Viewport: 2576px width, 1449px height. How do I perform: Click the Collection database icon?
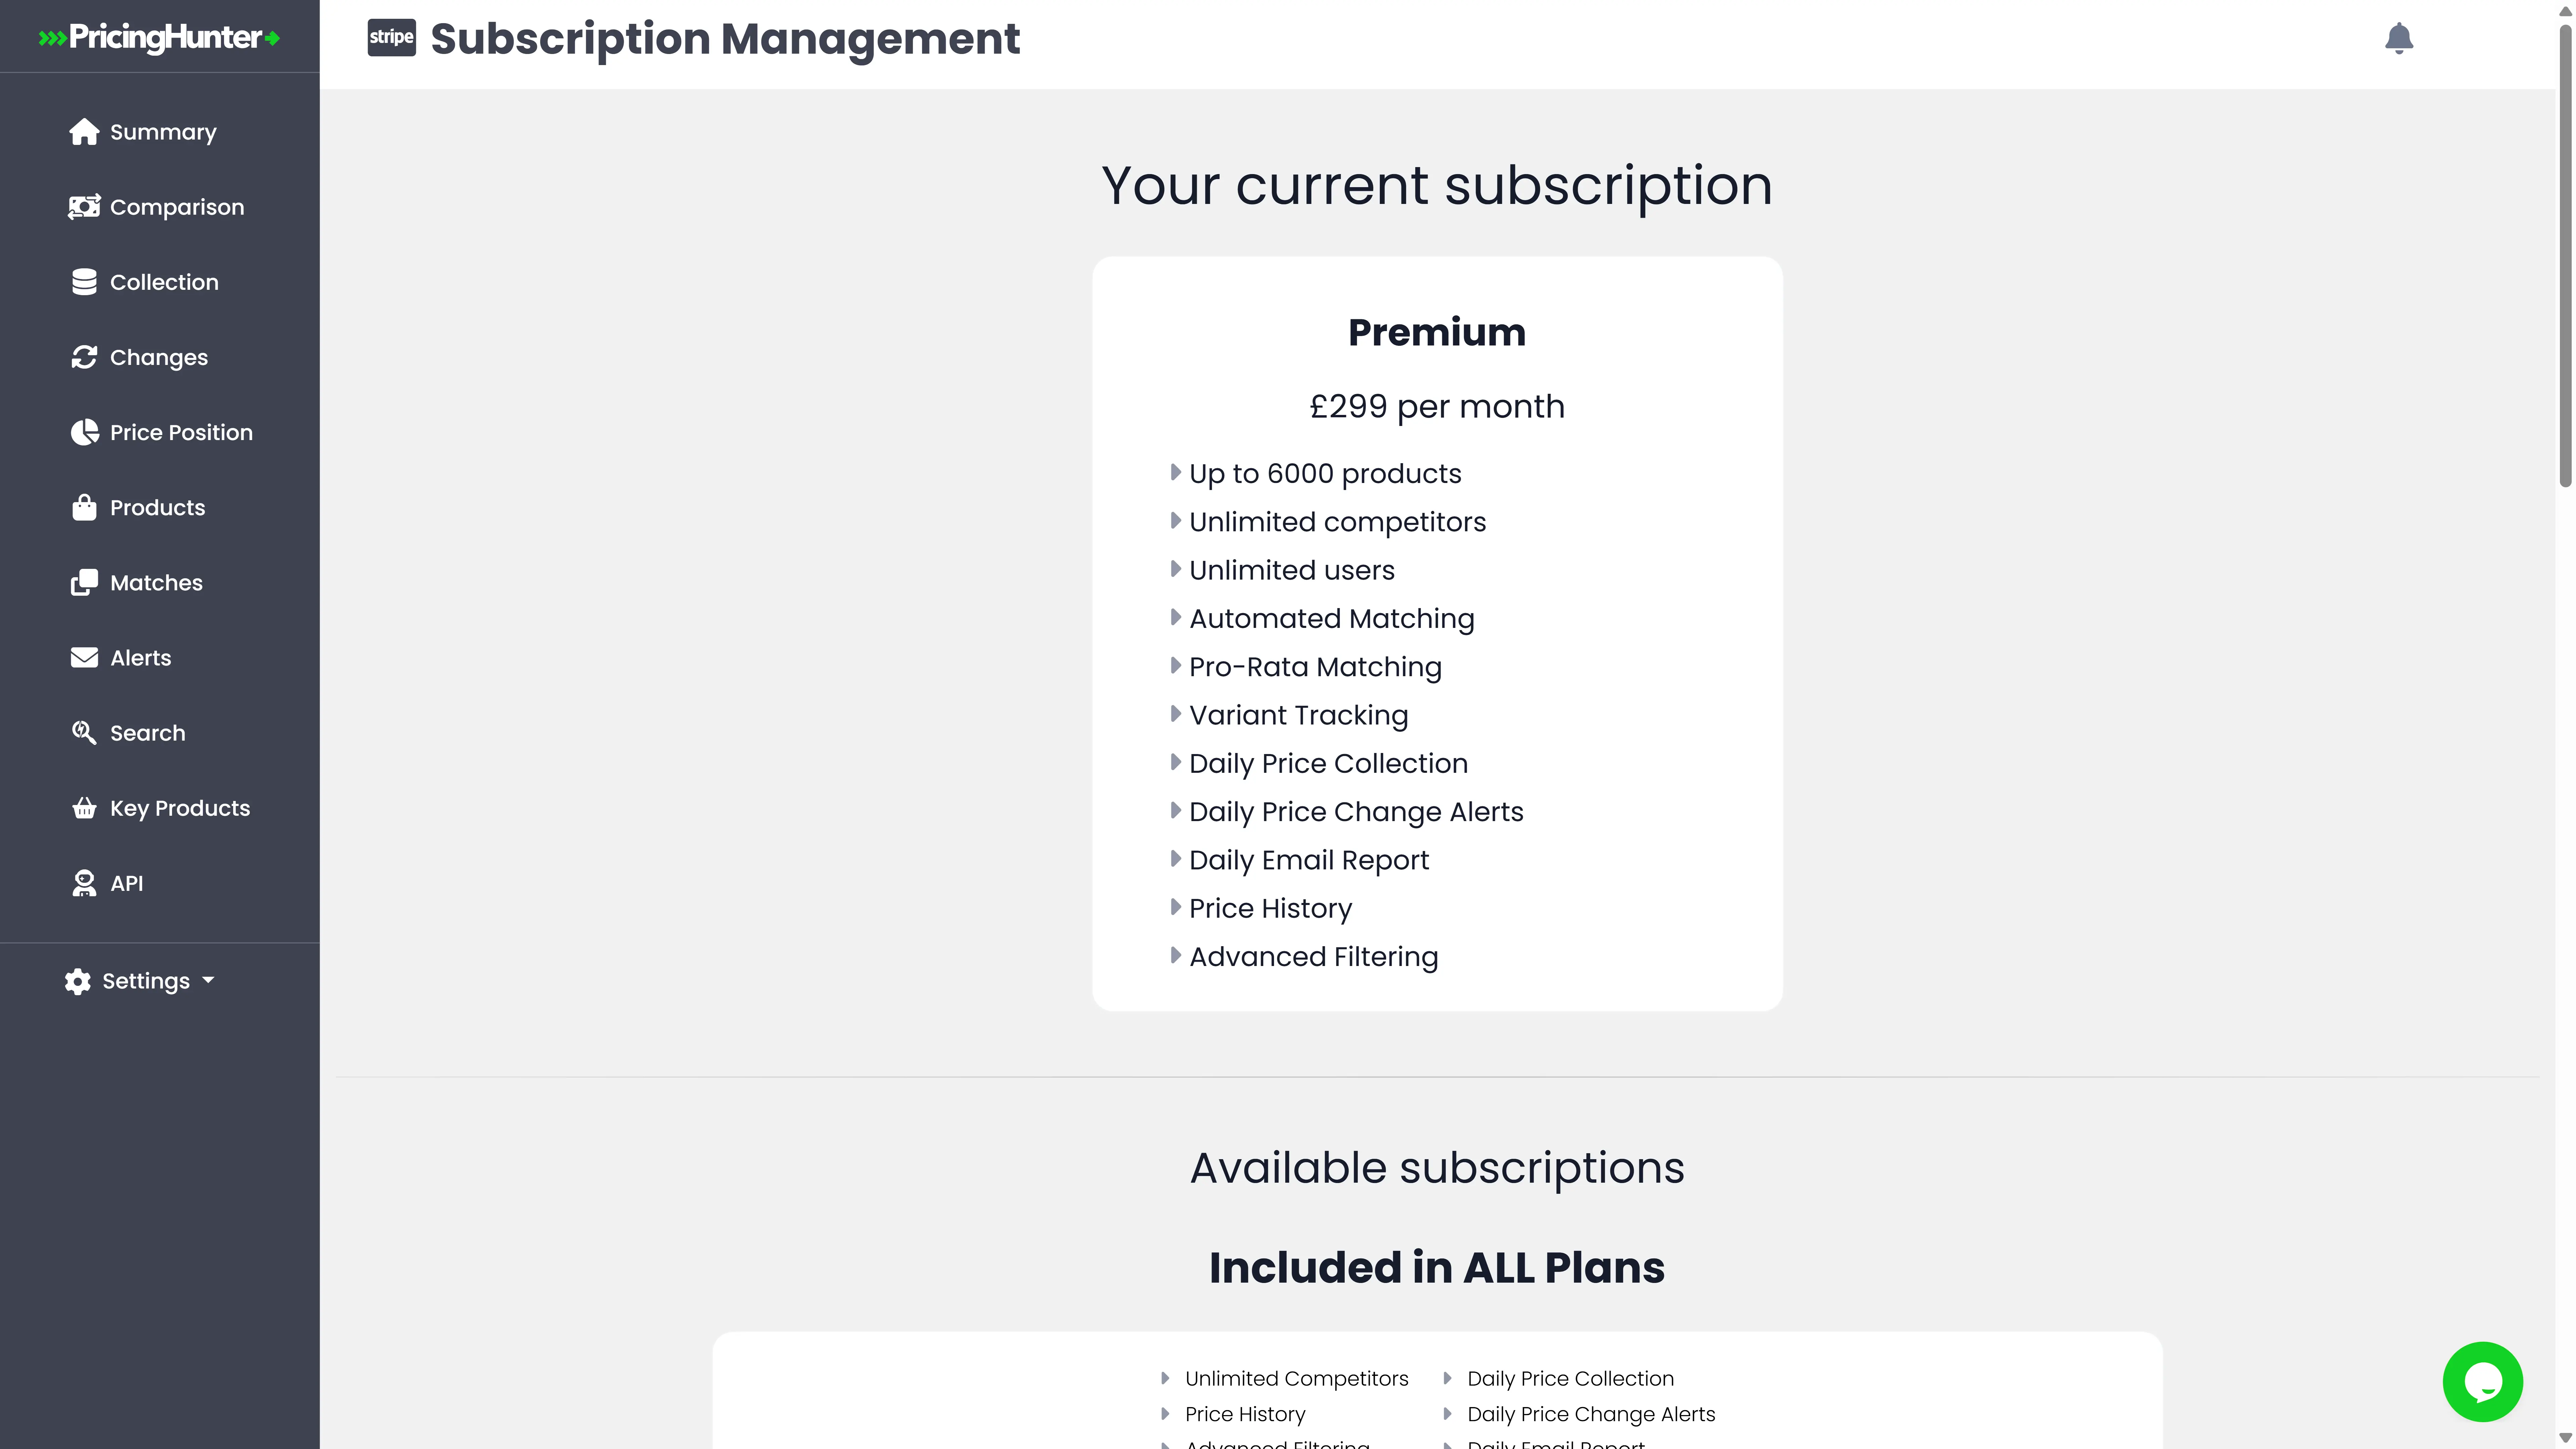click(x=84, y=282)
